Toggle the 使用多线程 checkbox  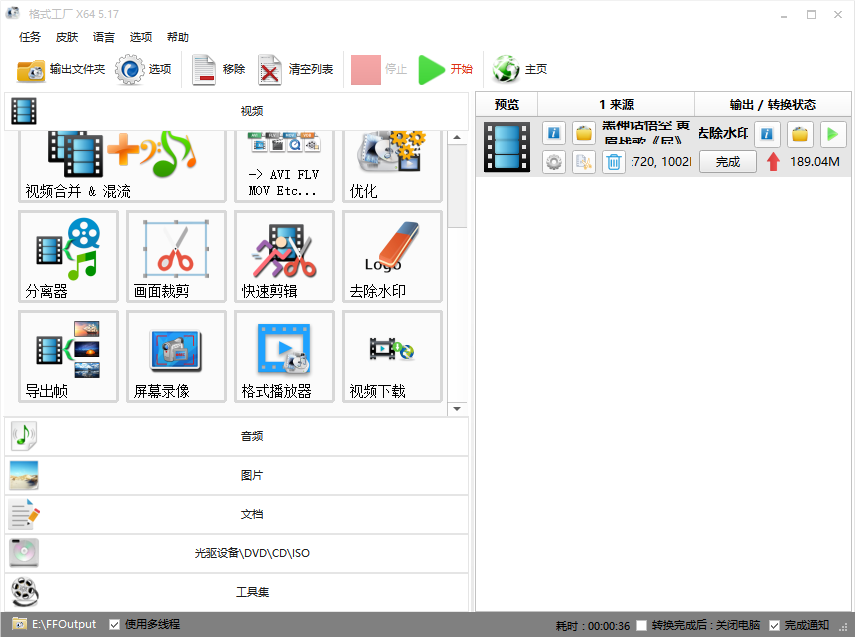[x=115, y=624]
